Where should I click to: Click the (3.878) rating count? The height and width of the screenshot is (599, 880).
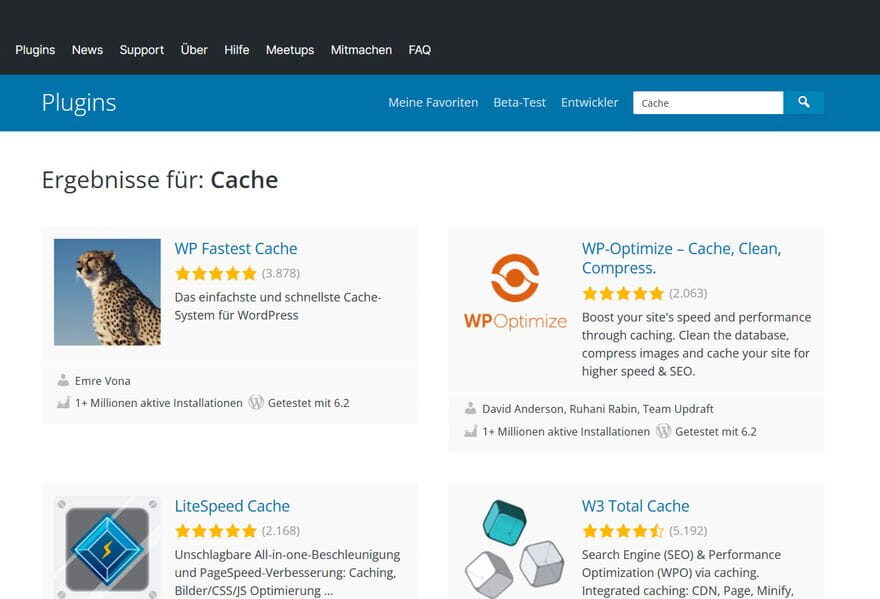click(x=281, y=273)
